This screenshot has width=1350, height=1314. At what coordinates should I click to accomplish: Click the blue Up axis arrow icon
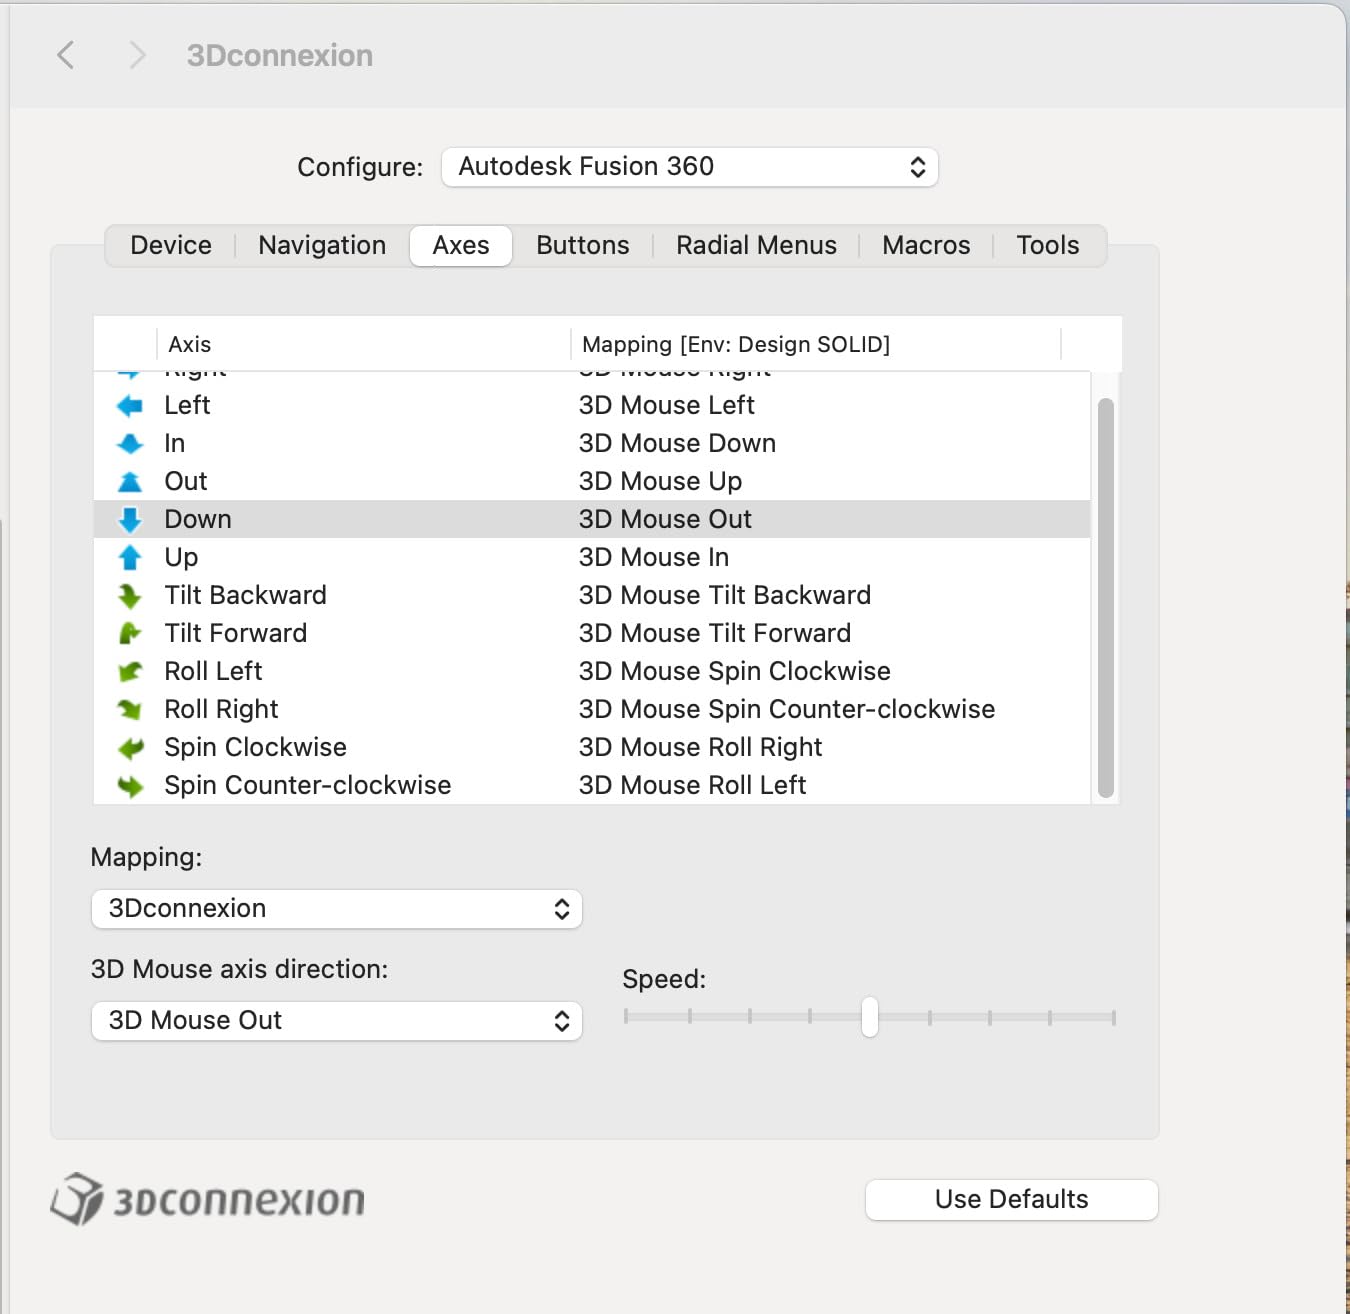coord(130,558)
